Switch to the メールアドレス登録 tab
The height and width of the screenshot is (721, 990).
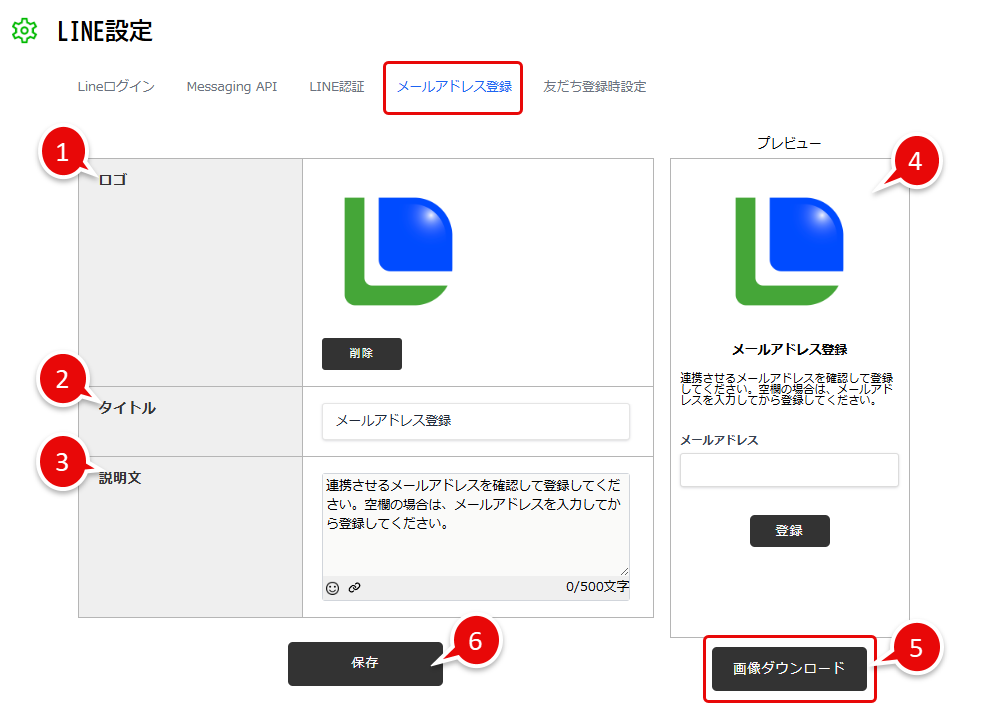tap(452, 87)
